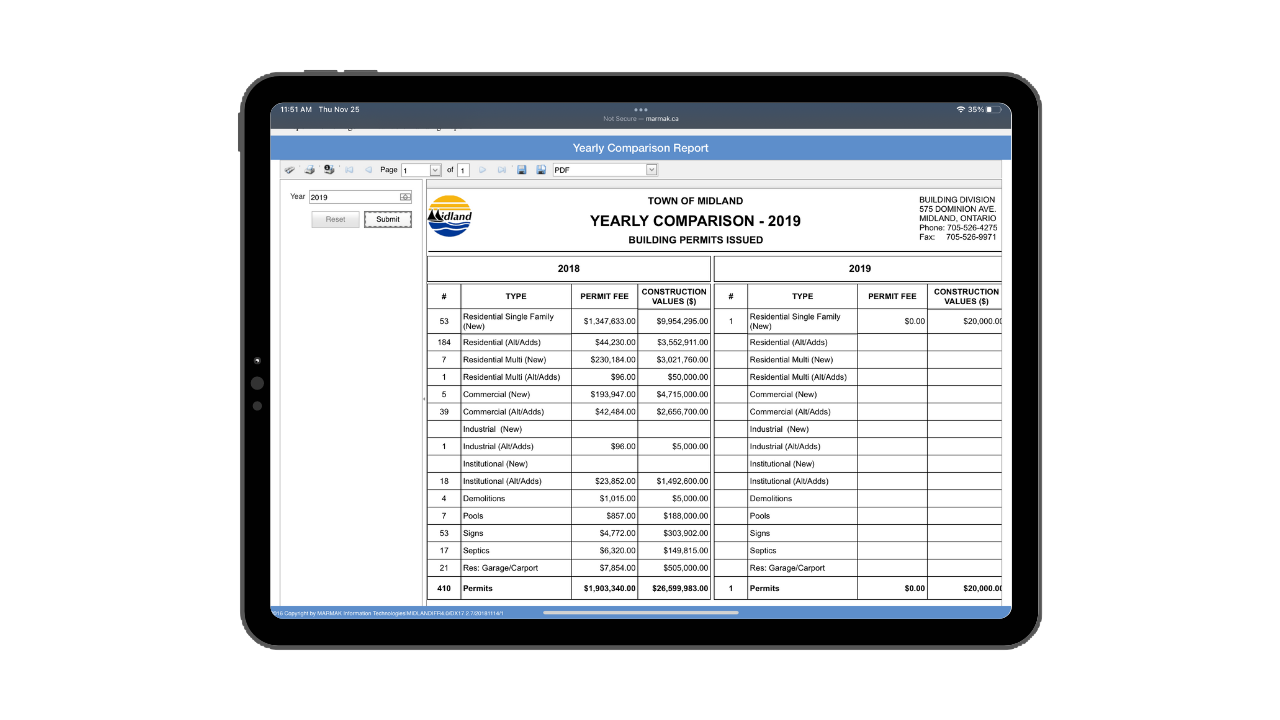Go to first page of report
1280x720 pixels.
click(349, 170)
